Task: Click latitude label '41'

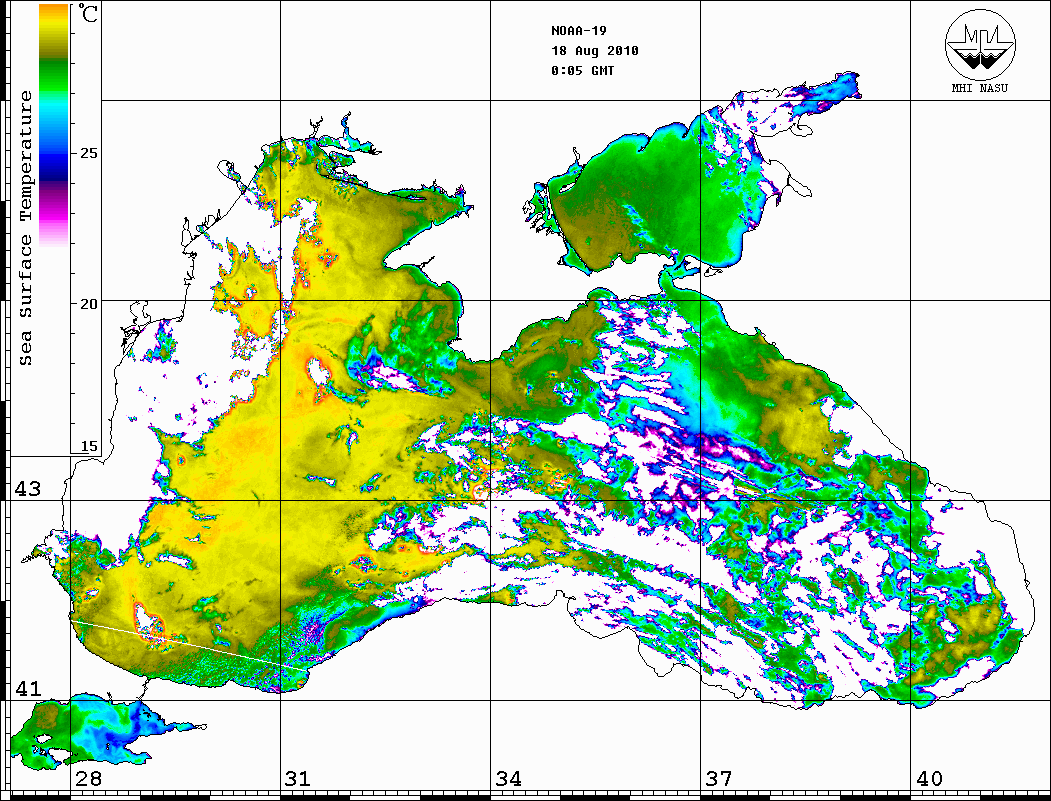Action: click(28, 688)
